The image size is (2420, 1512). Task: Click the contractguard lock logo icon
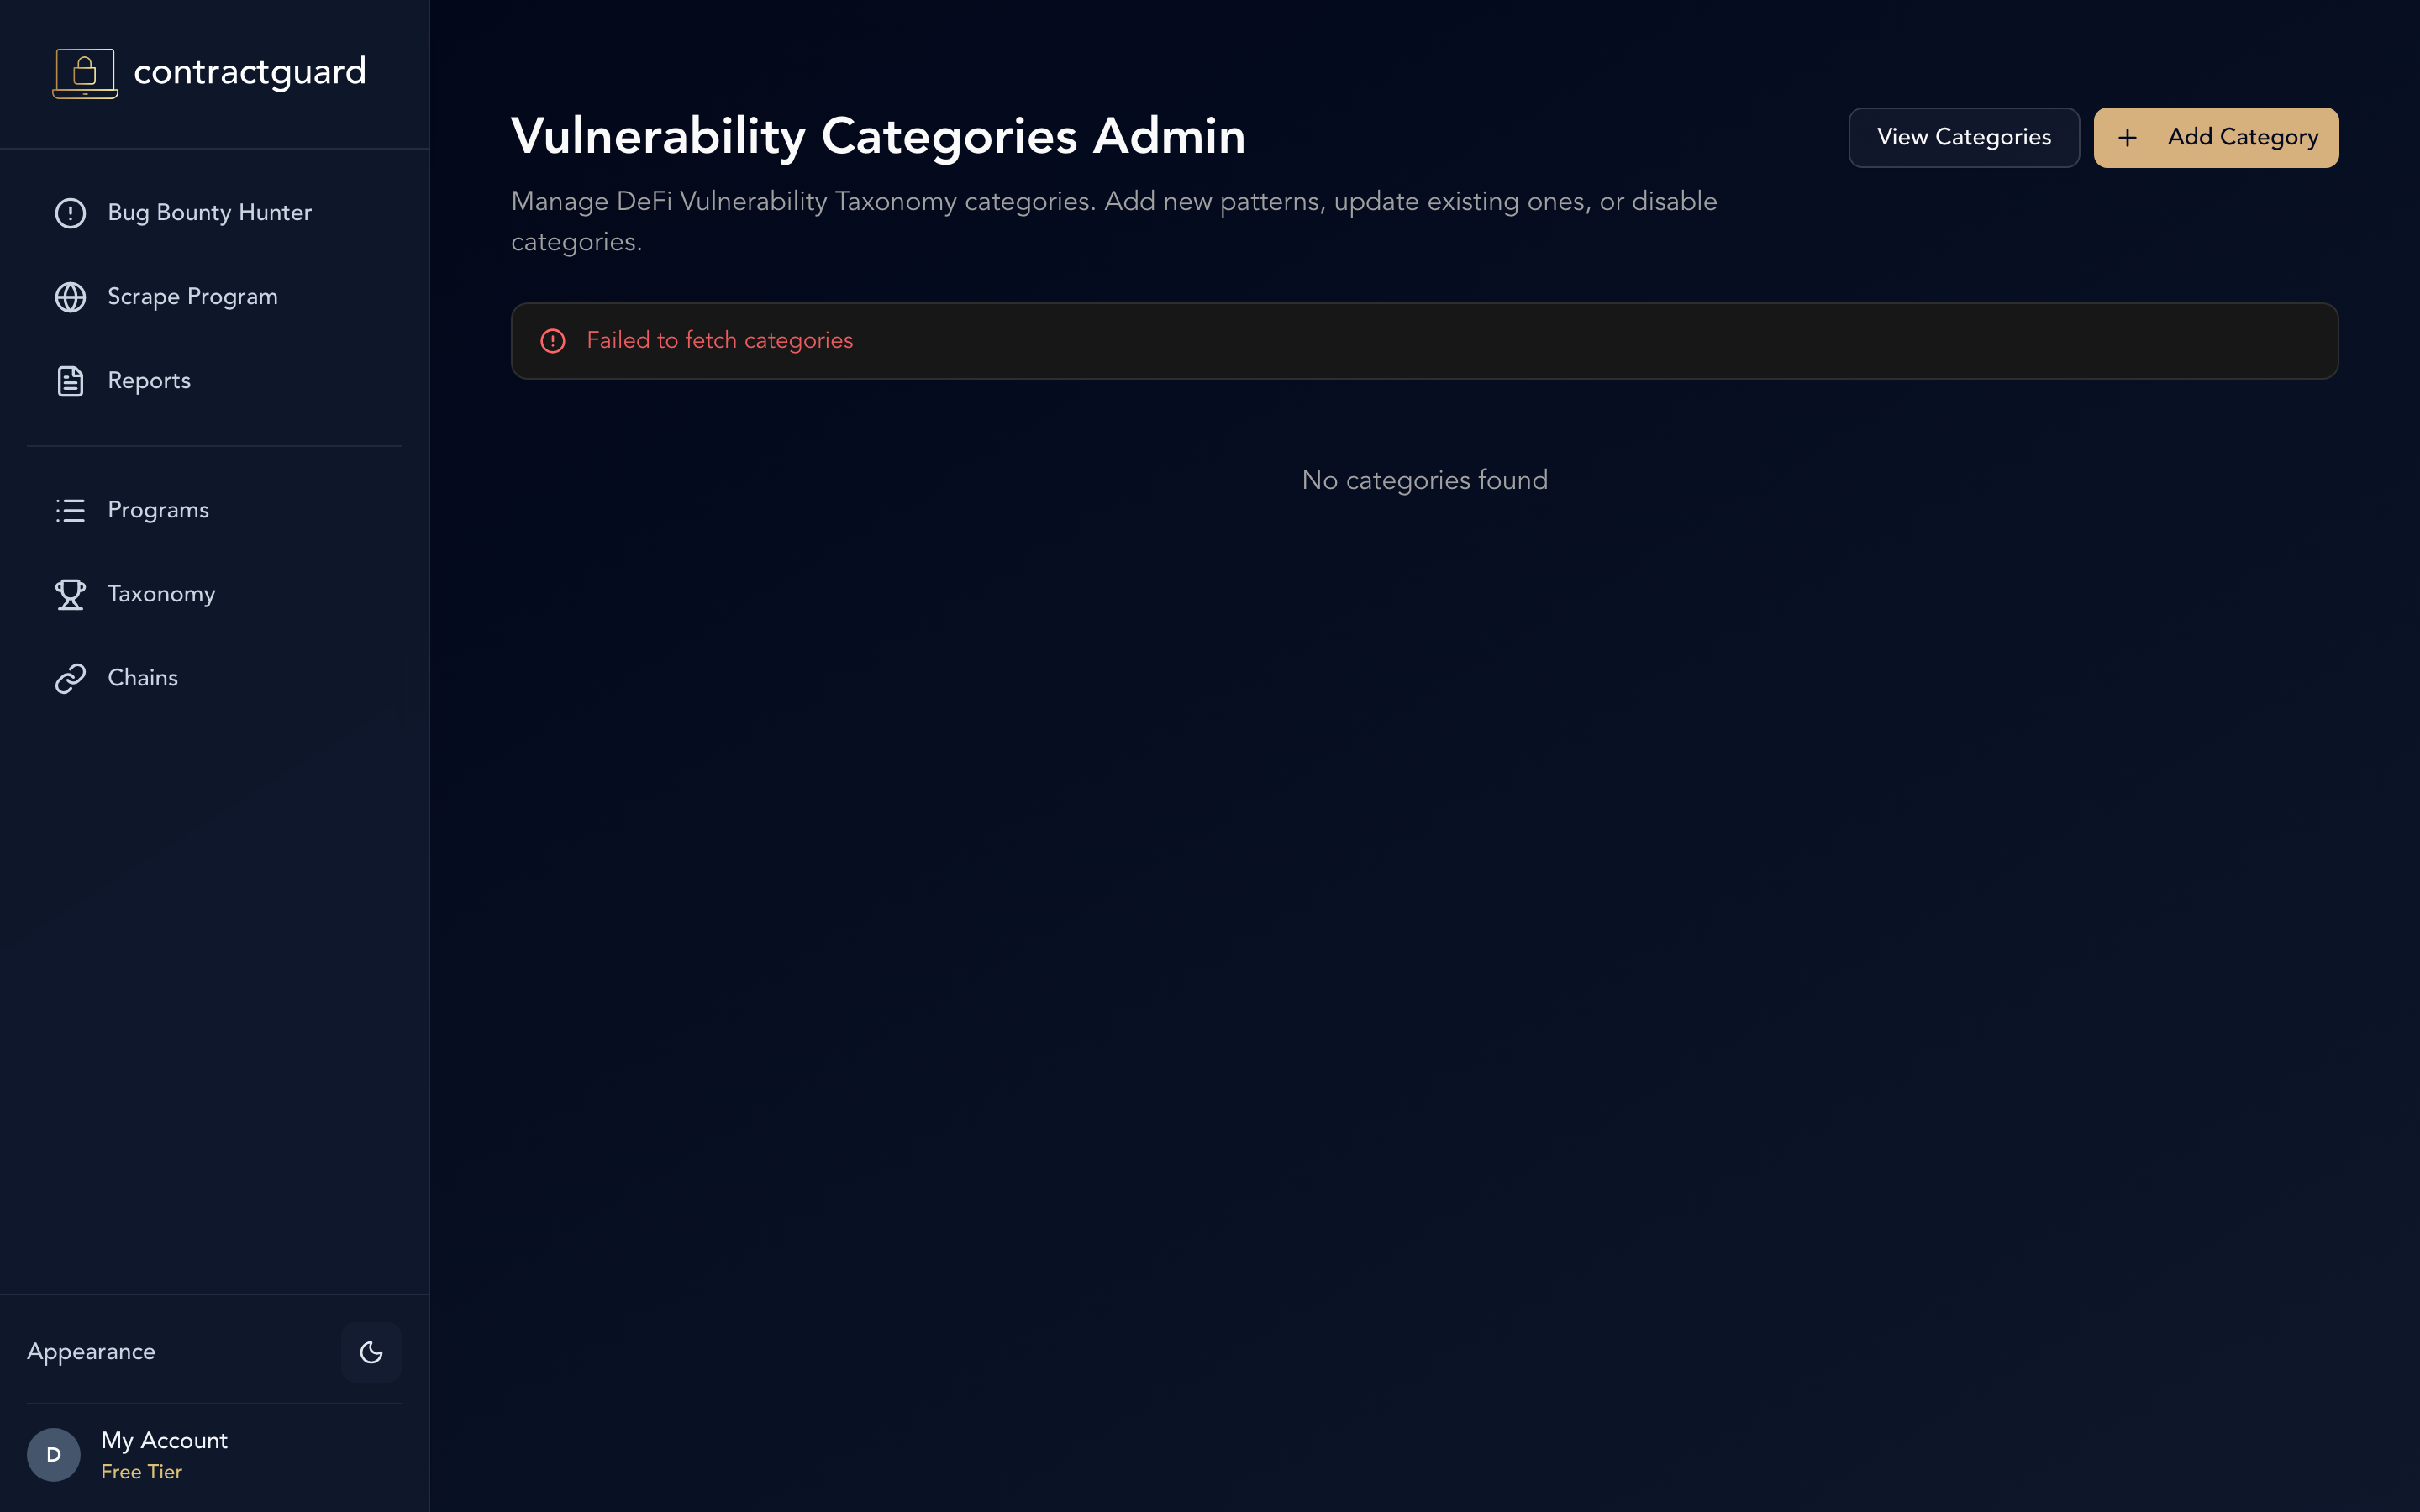85,73
